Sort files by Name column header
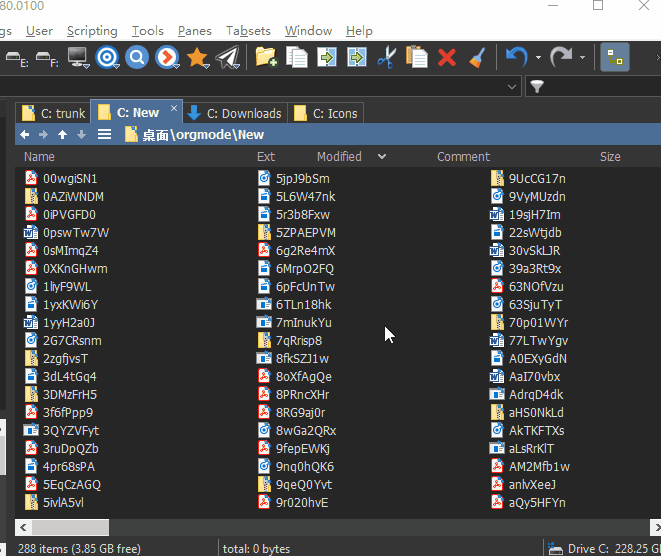 point(39,157)
